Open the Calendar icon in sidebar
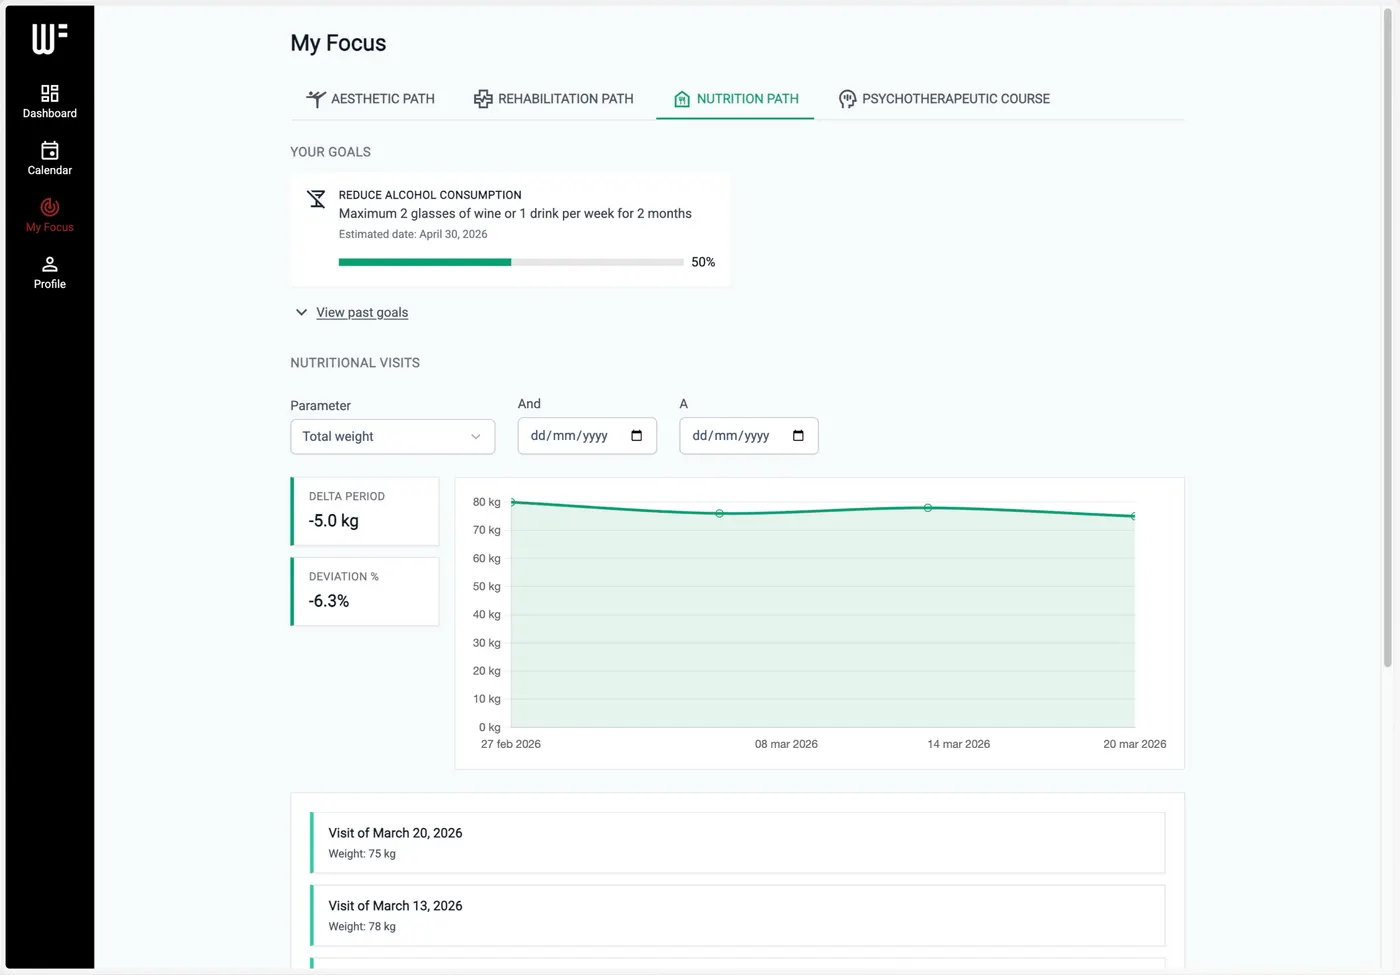The height and width of the screenshot is (975, 1400). 49,150
